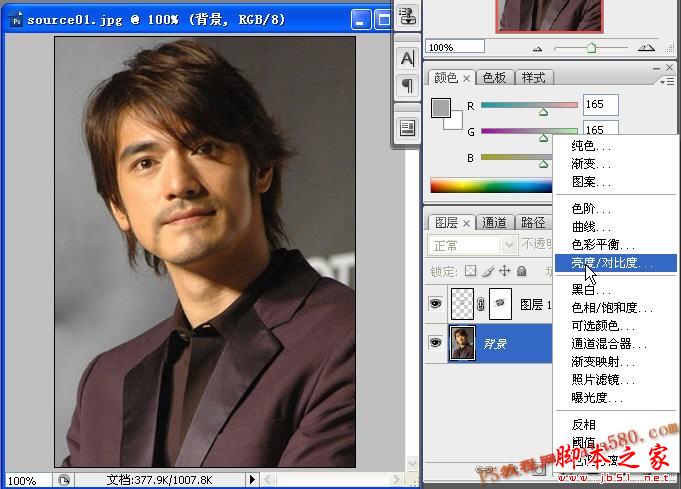Click navigator zoom out mountain icon

pyautogui.click(x=537, y=49)
